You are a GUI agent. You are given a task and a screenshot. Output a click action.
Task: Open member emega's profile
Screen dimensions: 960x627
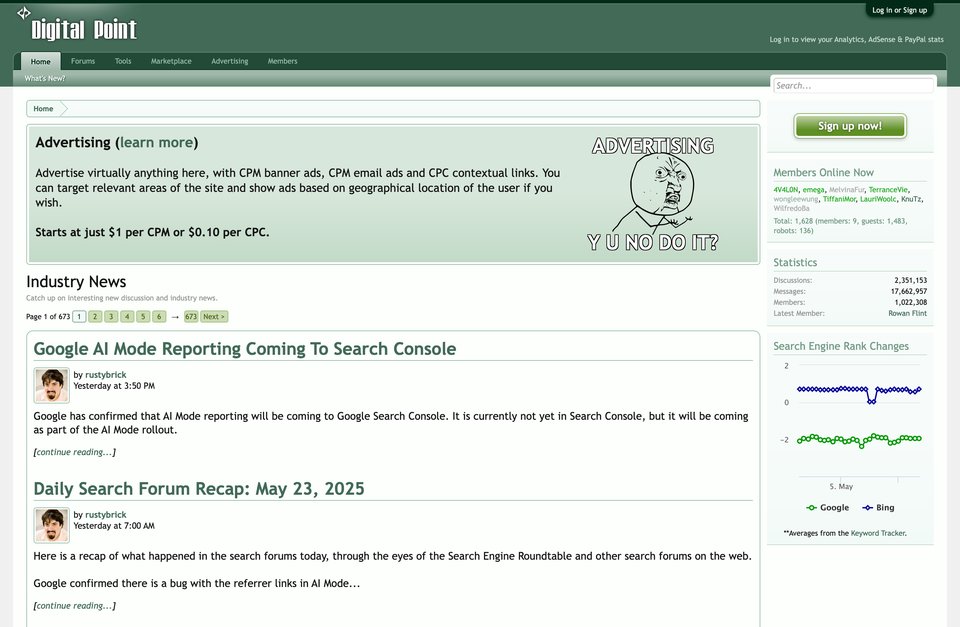[813, 190]
